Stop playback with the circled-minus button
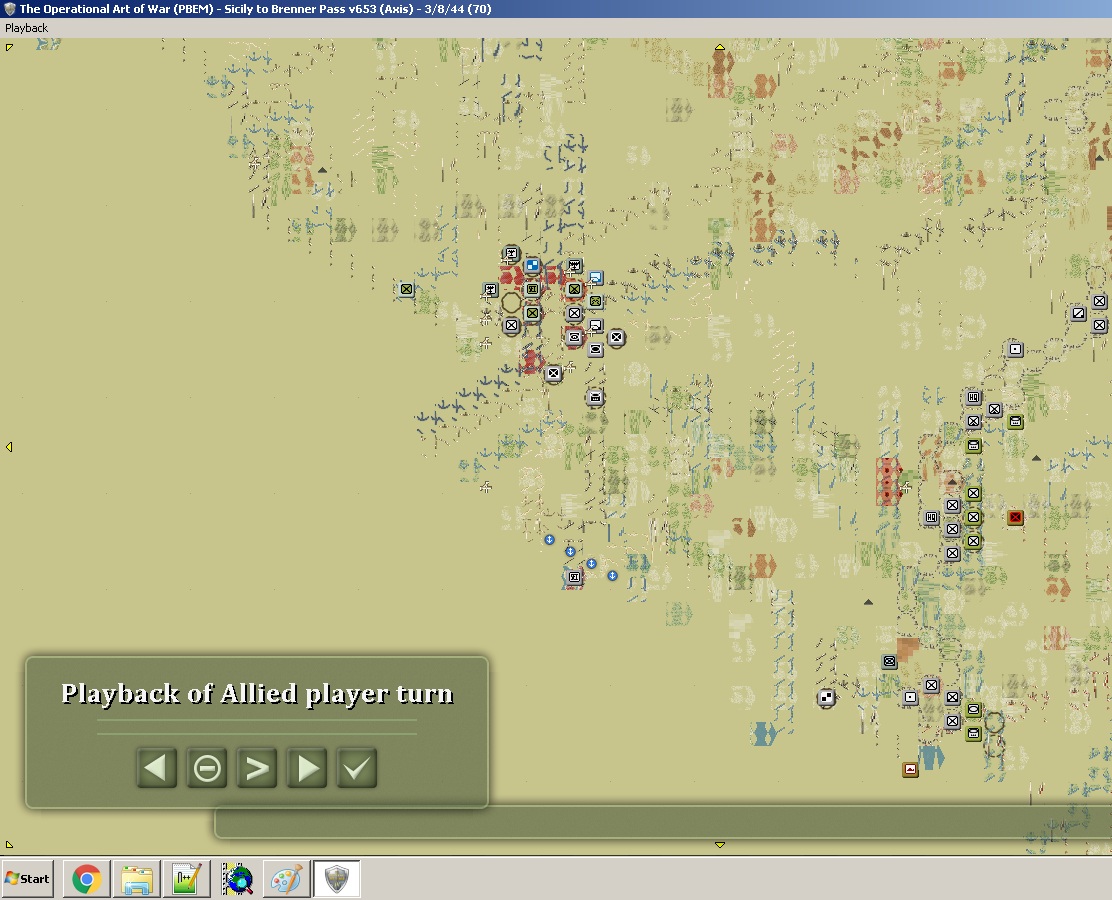 pos(207,768)
